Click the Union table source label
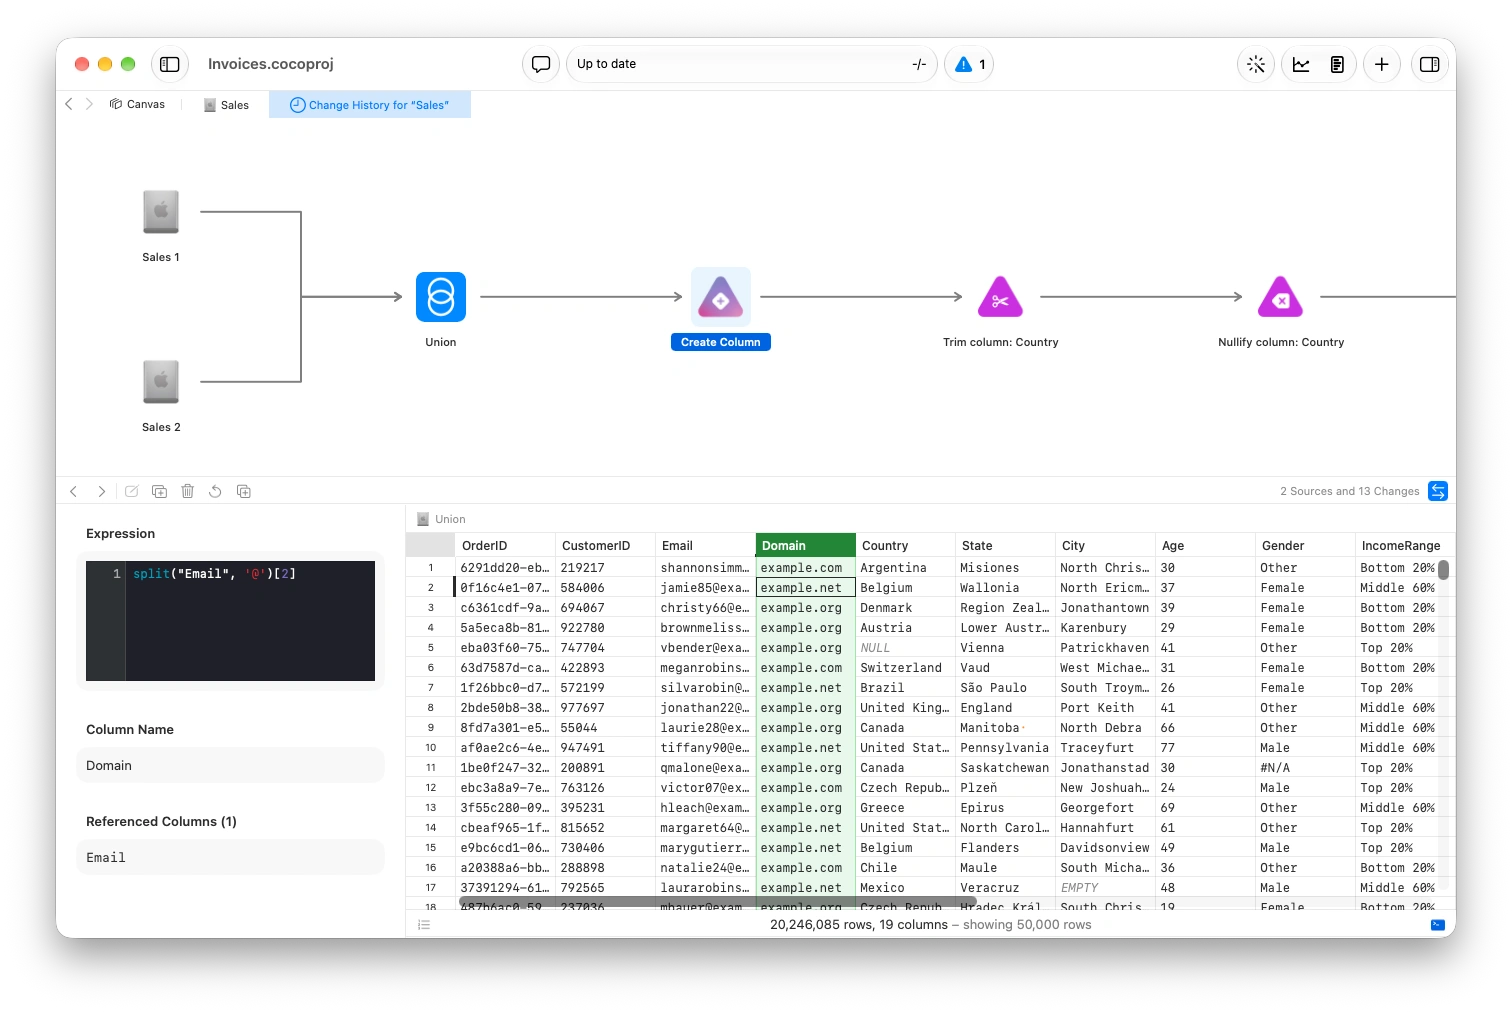Image resolution: width=1512 pixels, height=1012 pixels. click(441, 519)
